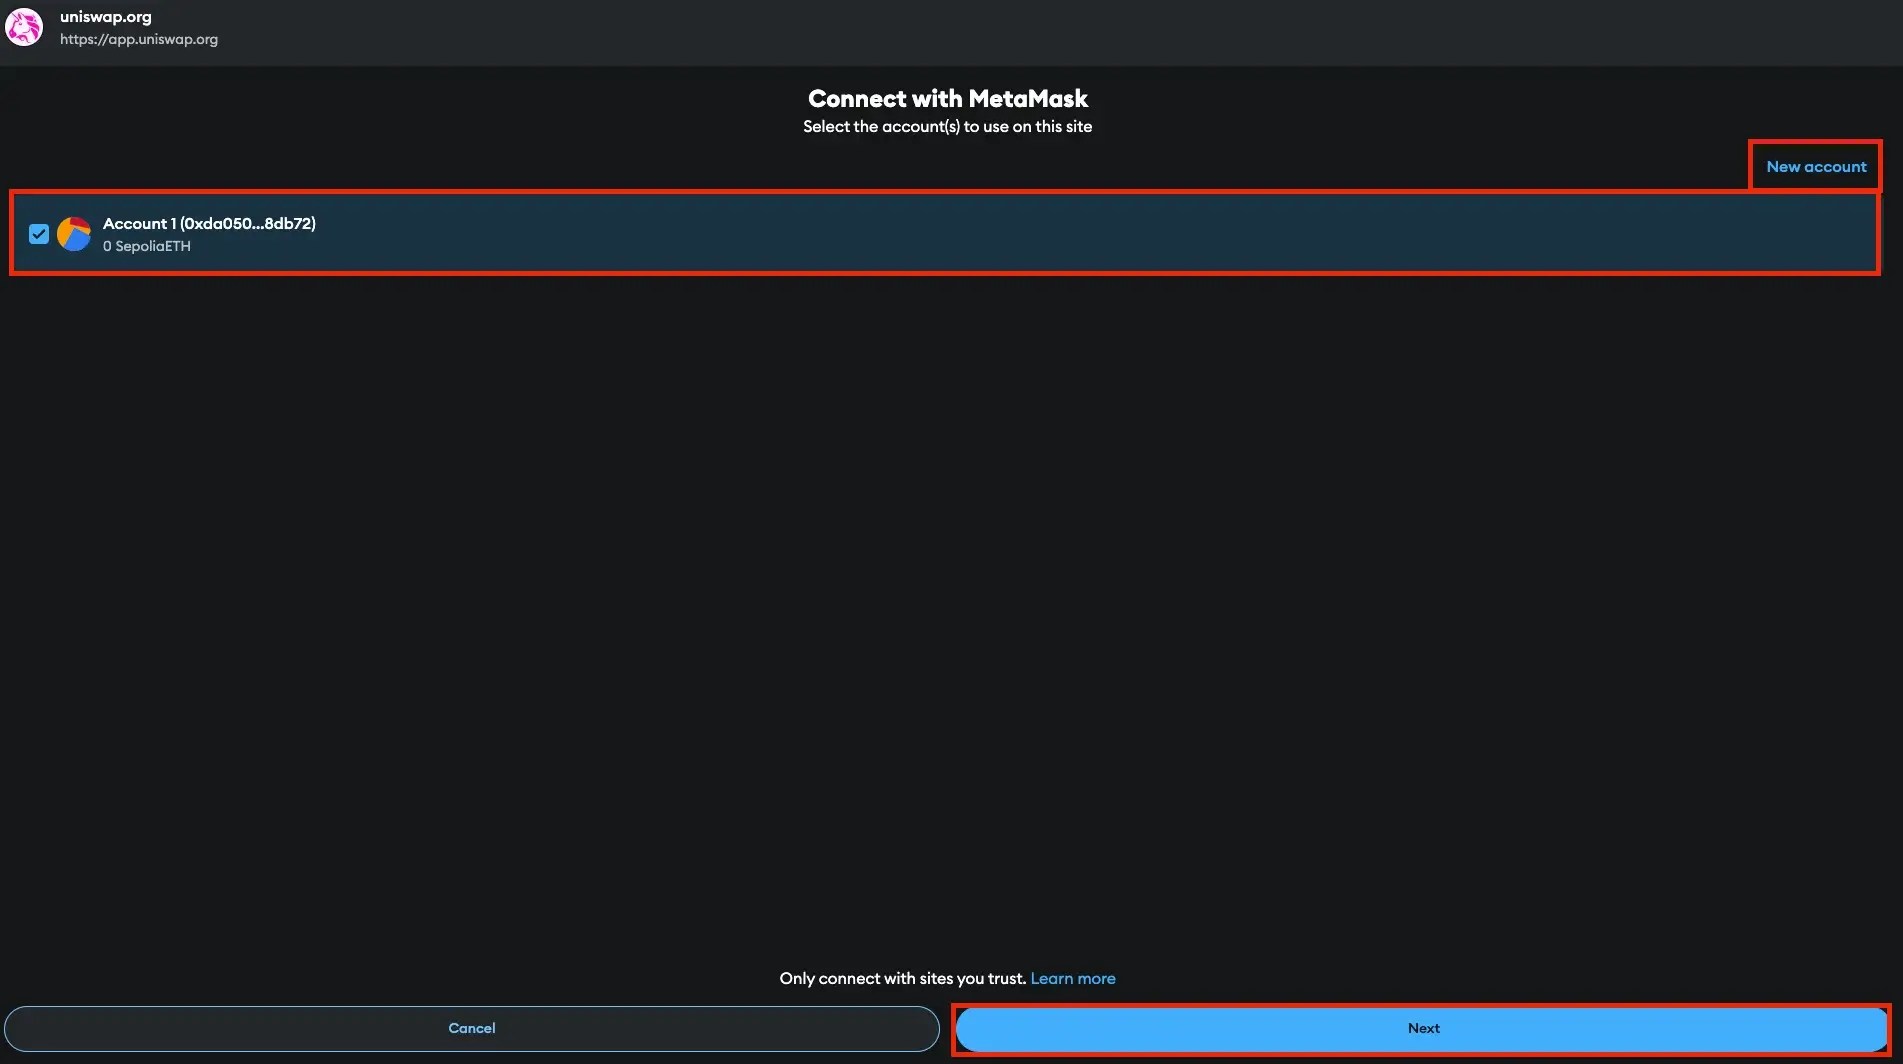Click the 0 SepoliaETH balance text
The width and height of the screenshot is (1903, 1064).
click(146, 245)
